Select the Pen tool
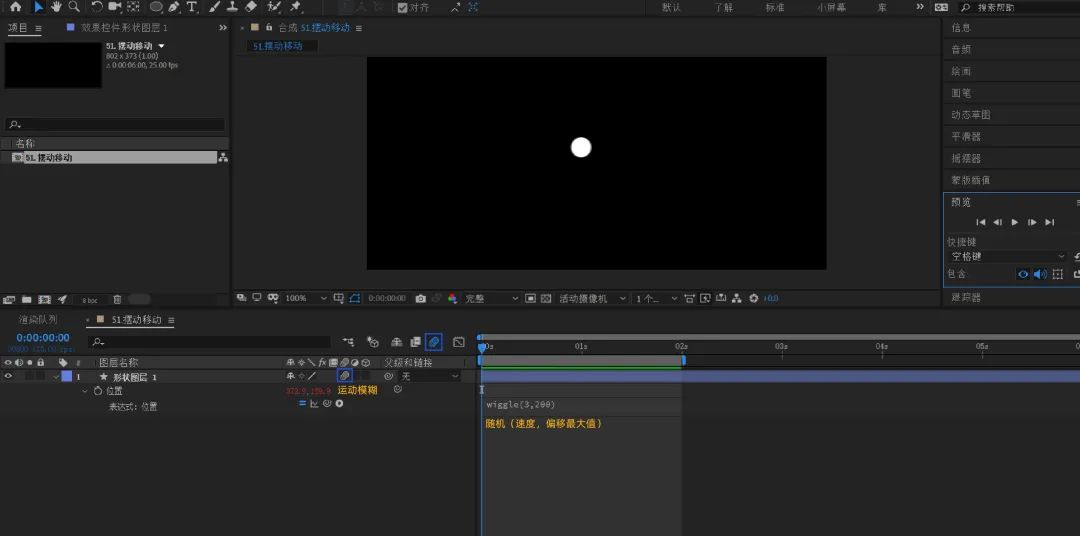Viewport: 1080px width, 536px height. 174,7
